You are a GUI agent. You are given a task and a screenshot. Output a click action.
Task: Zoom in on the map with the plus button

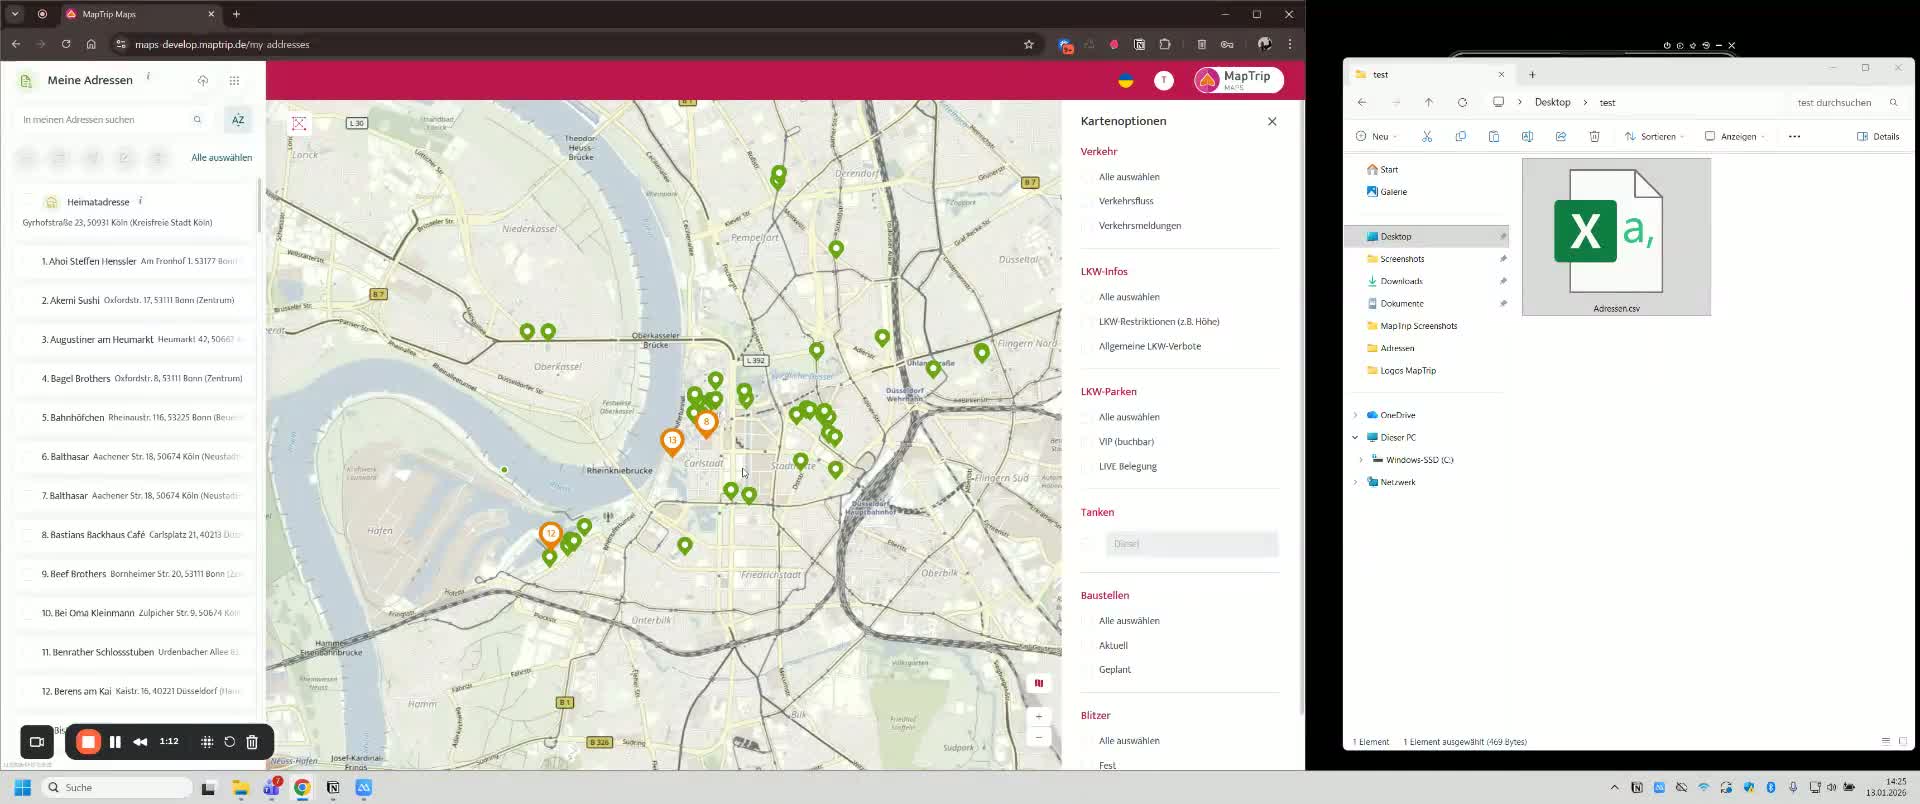click(x=1038, y=716)
